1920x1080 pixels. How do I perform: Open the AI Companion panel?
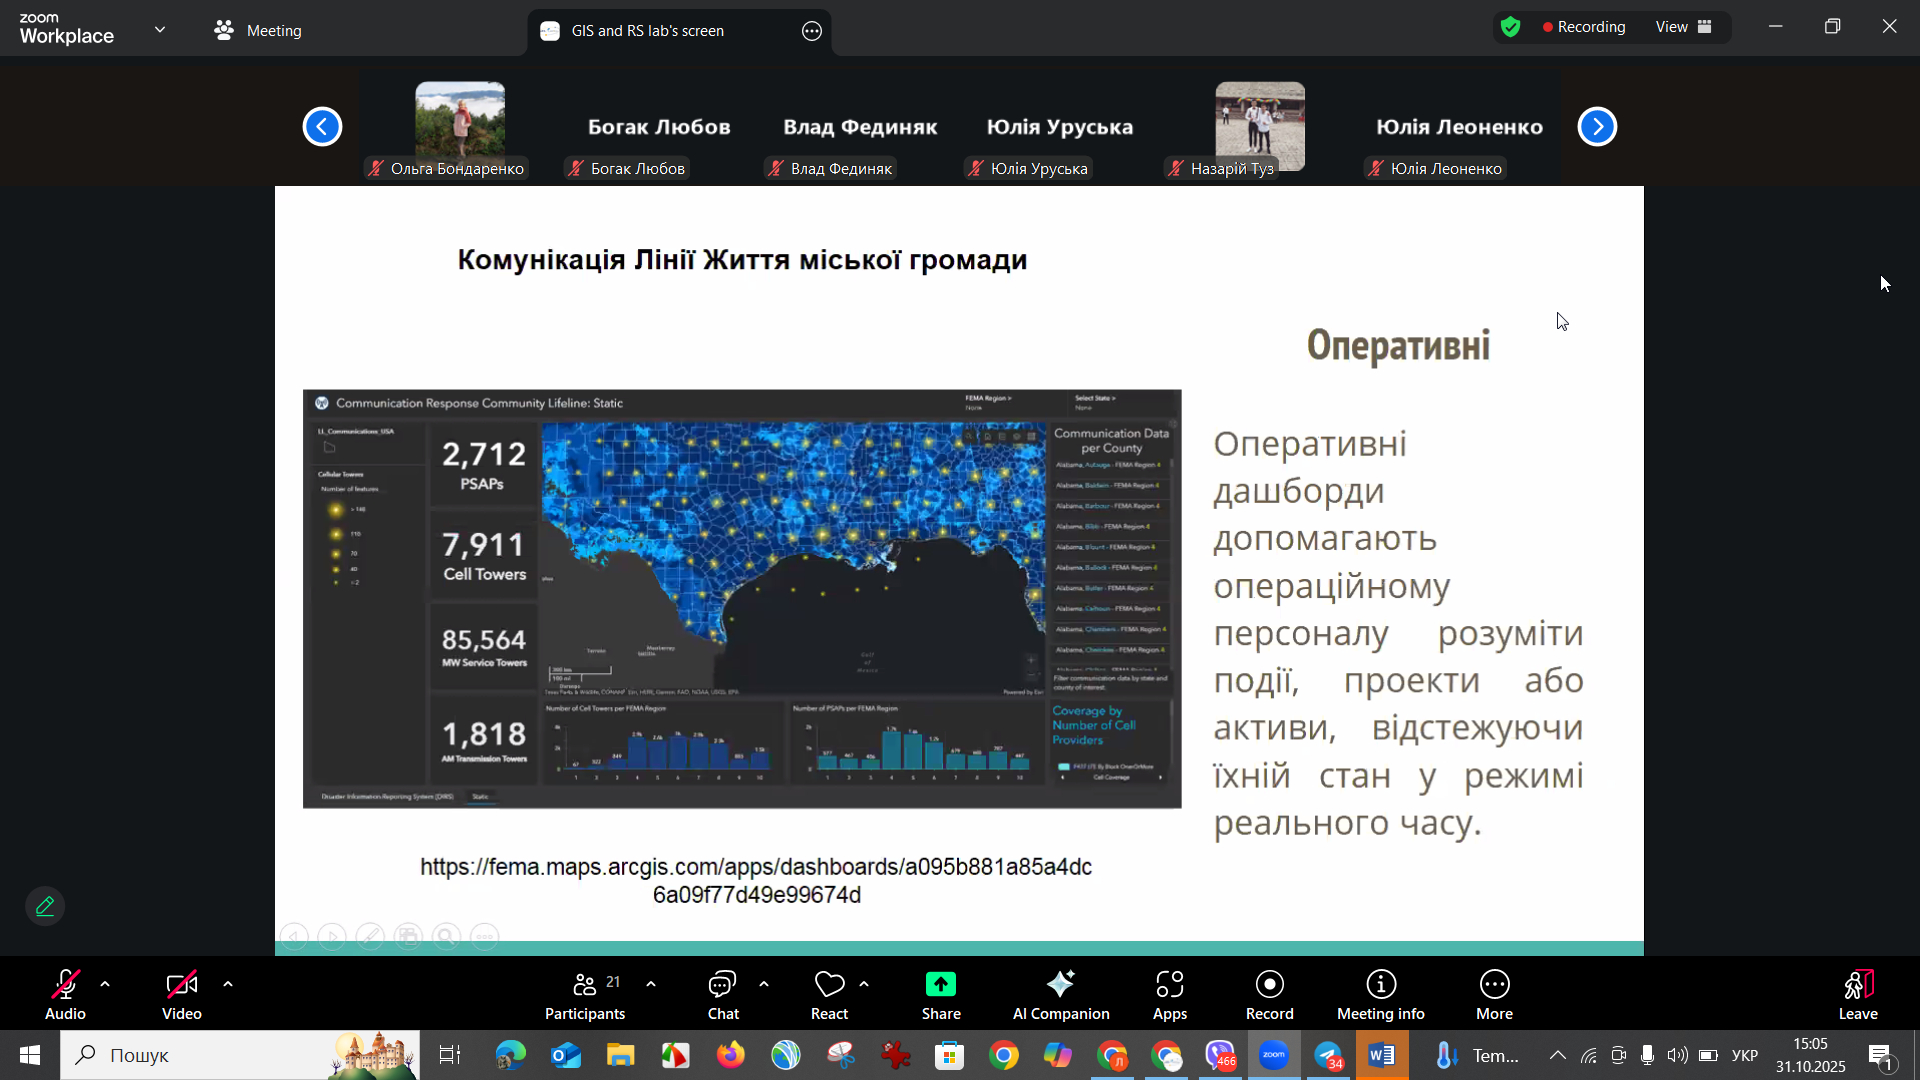pos(1060,994)
